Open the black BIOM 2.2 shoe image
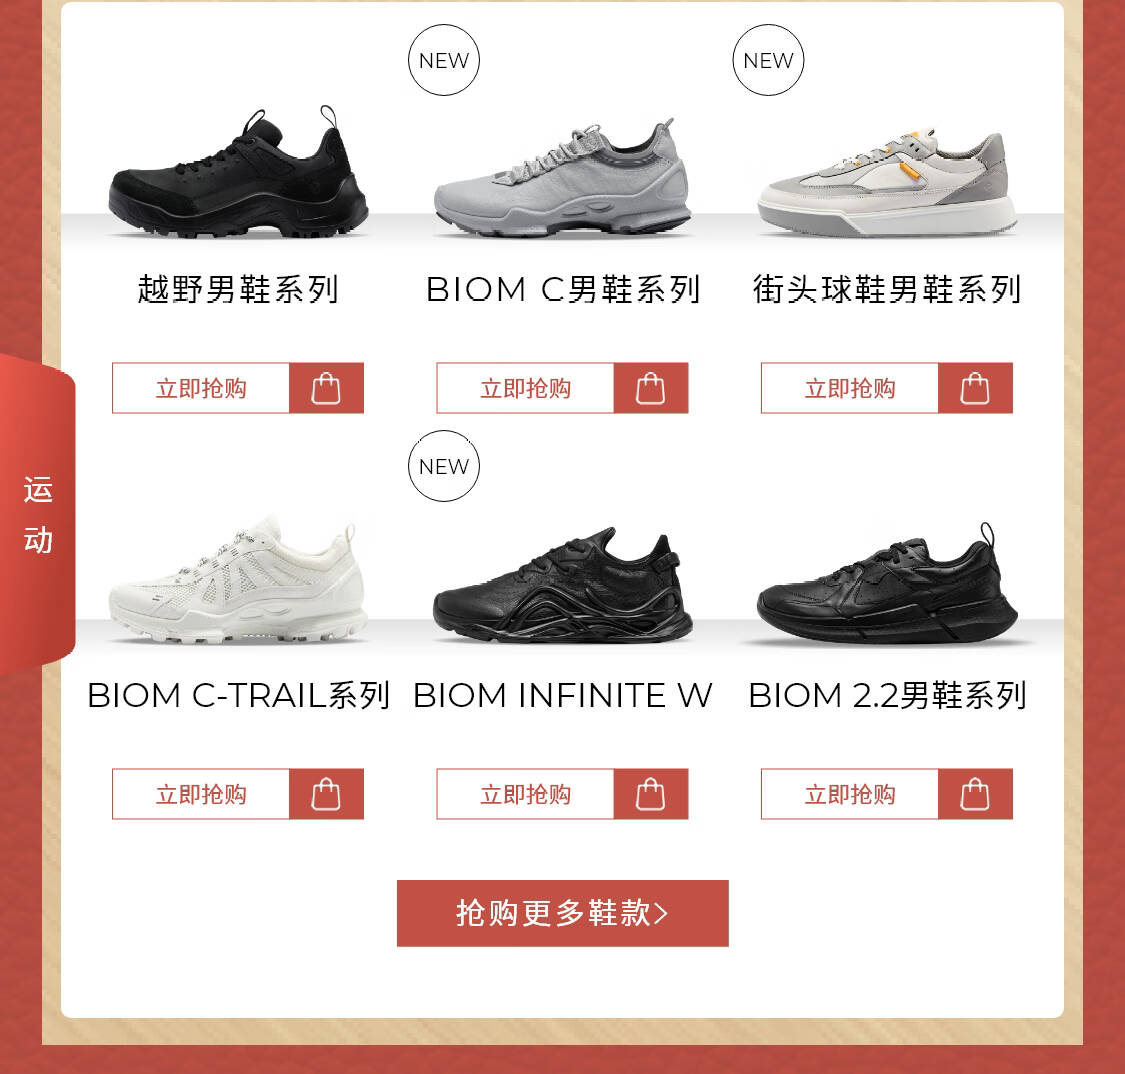The height and width of the screenshot is (1074, 1125). (x=887, y=583)
